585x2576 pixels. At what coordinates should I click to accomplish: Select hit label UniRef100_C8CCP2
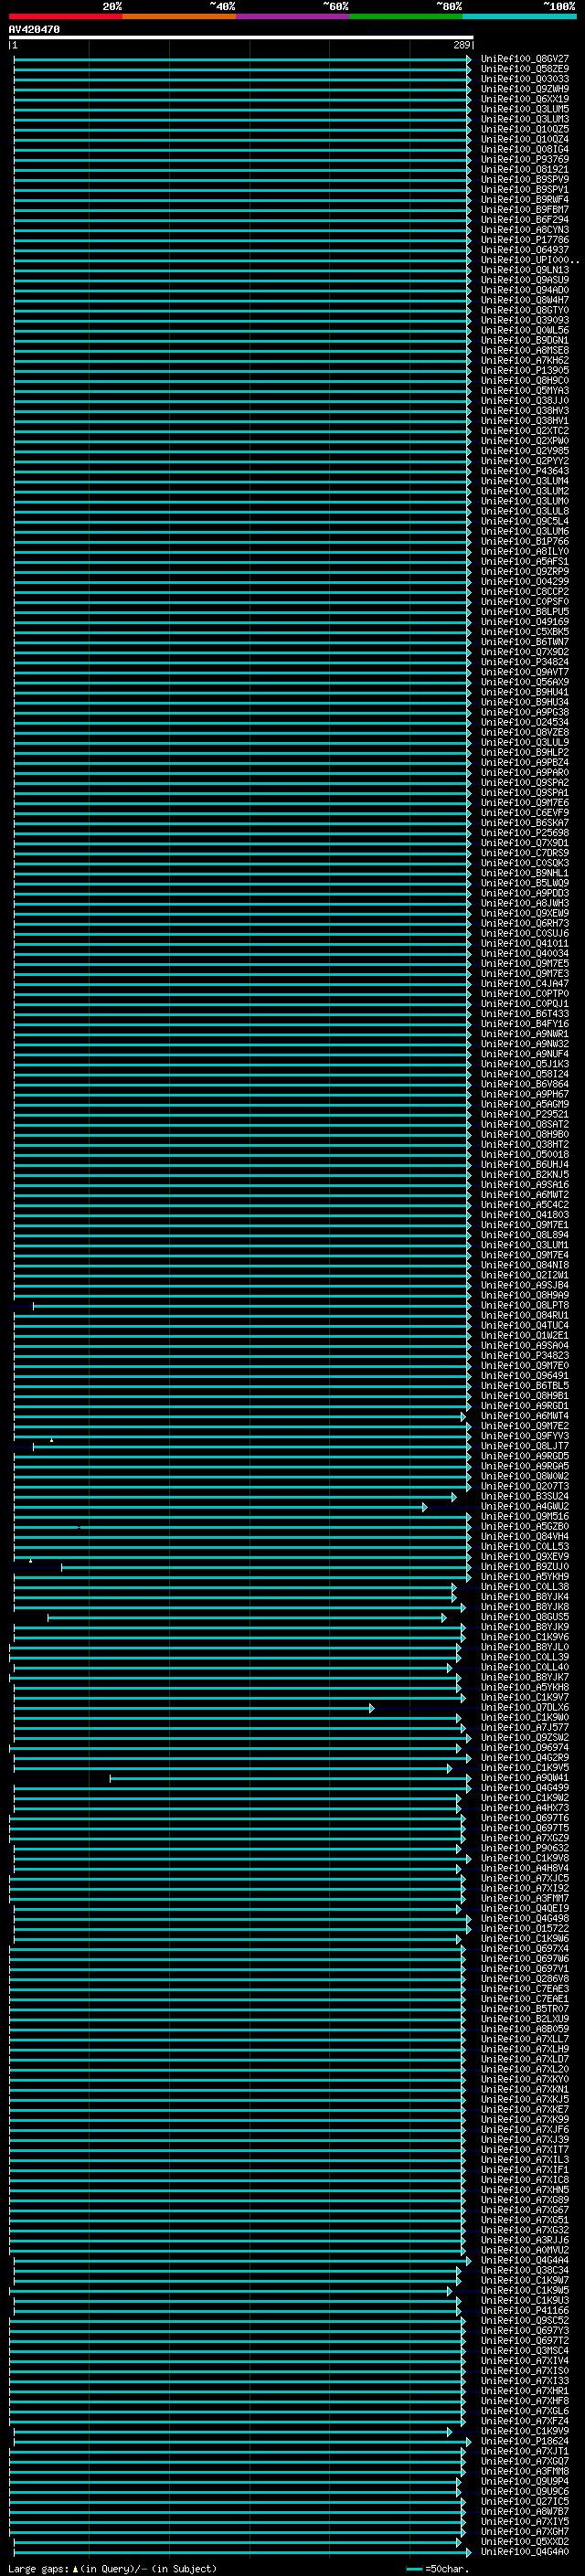pos(525,592)
